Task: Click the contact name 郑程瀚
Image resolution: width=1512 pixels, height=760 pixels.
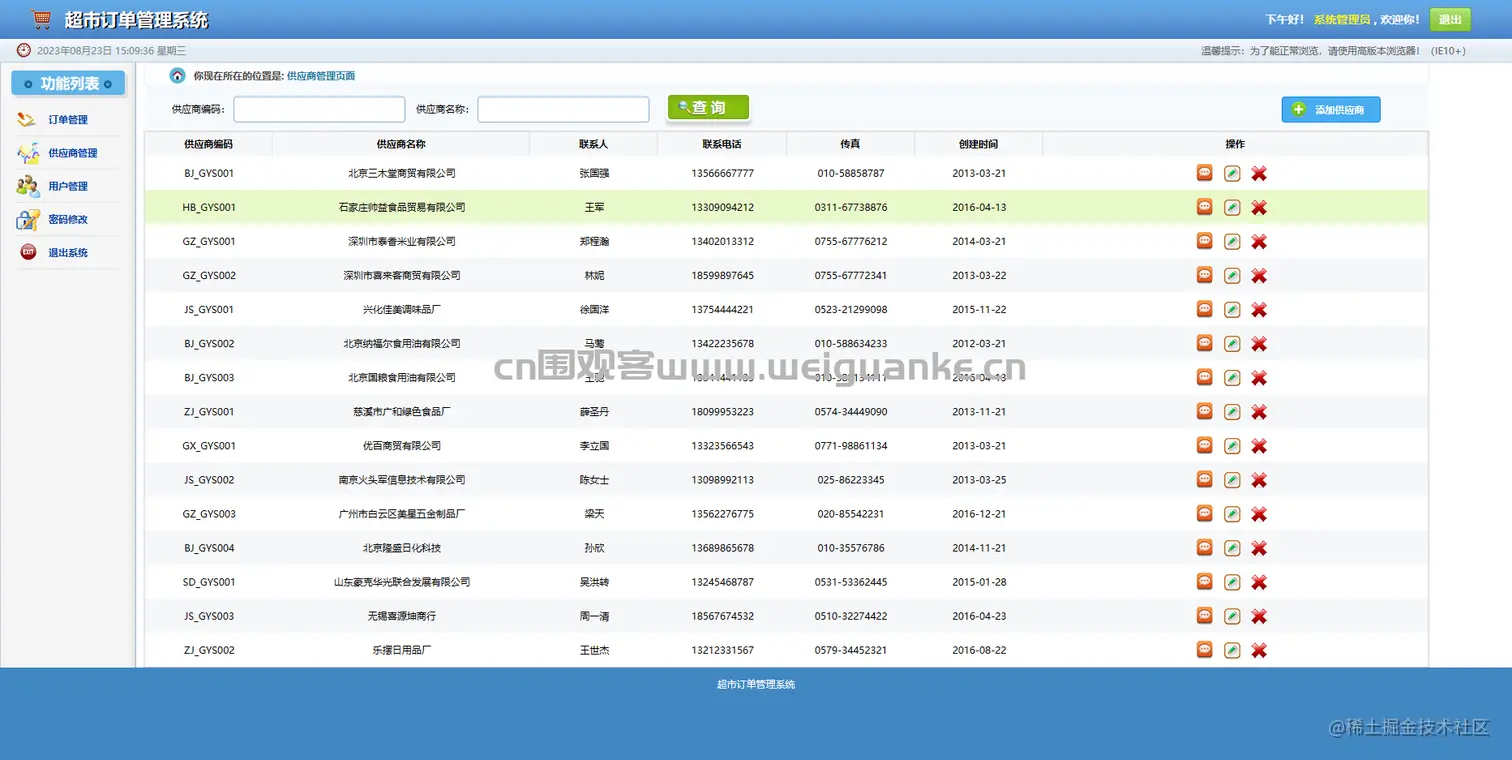Action: tap(594, 241)
